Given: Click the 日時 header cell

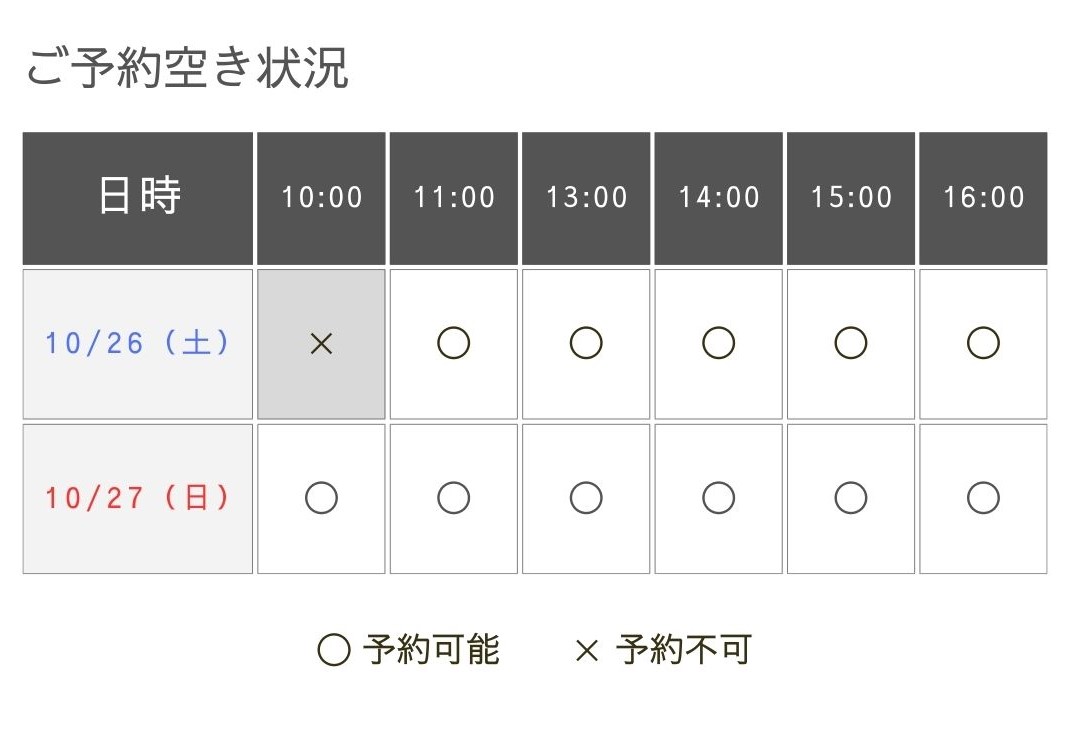Looking at the screenshot, I should (x=138, y=198).
